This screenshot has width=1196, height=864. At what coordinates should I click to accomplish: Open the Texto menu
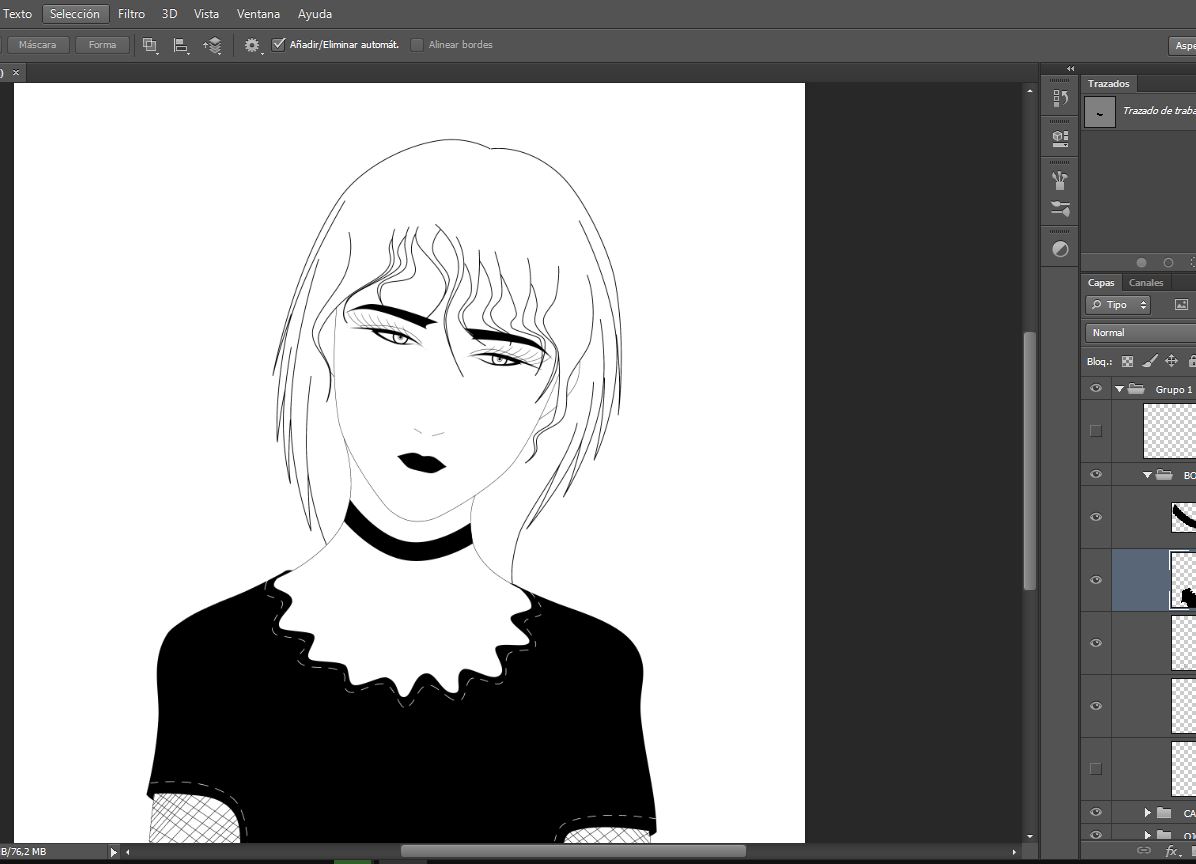point(18,14)
